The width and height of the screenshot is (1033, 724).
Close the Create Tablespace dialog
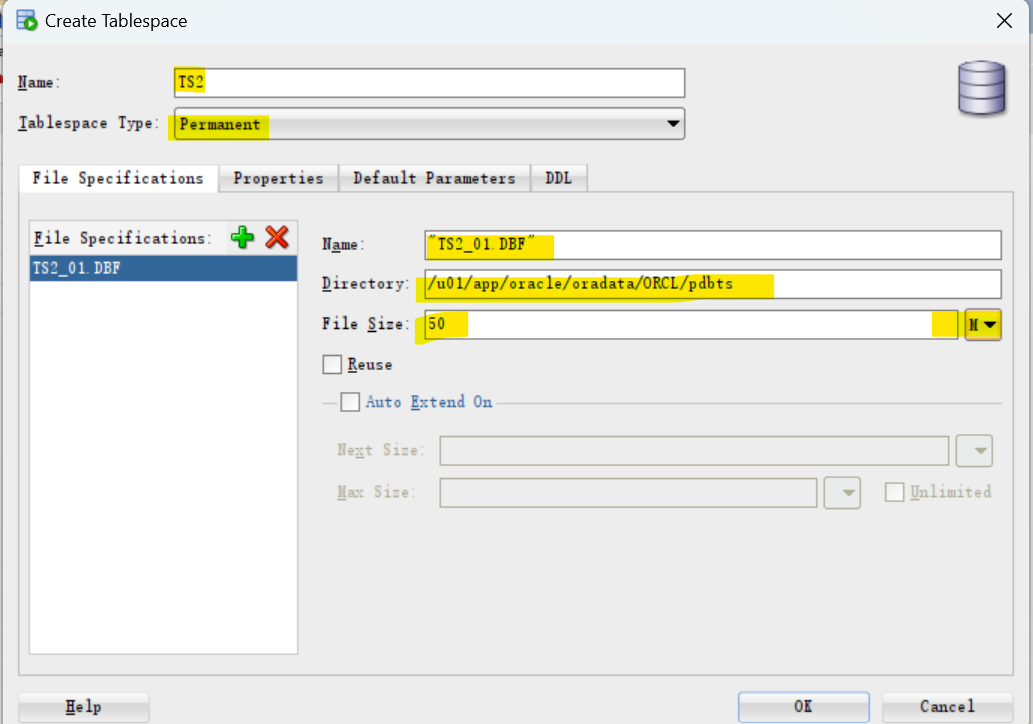(x=1004, y=21)
